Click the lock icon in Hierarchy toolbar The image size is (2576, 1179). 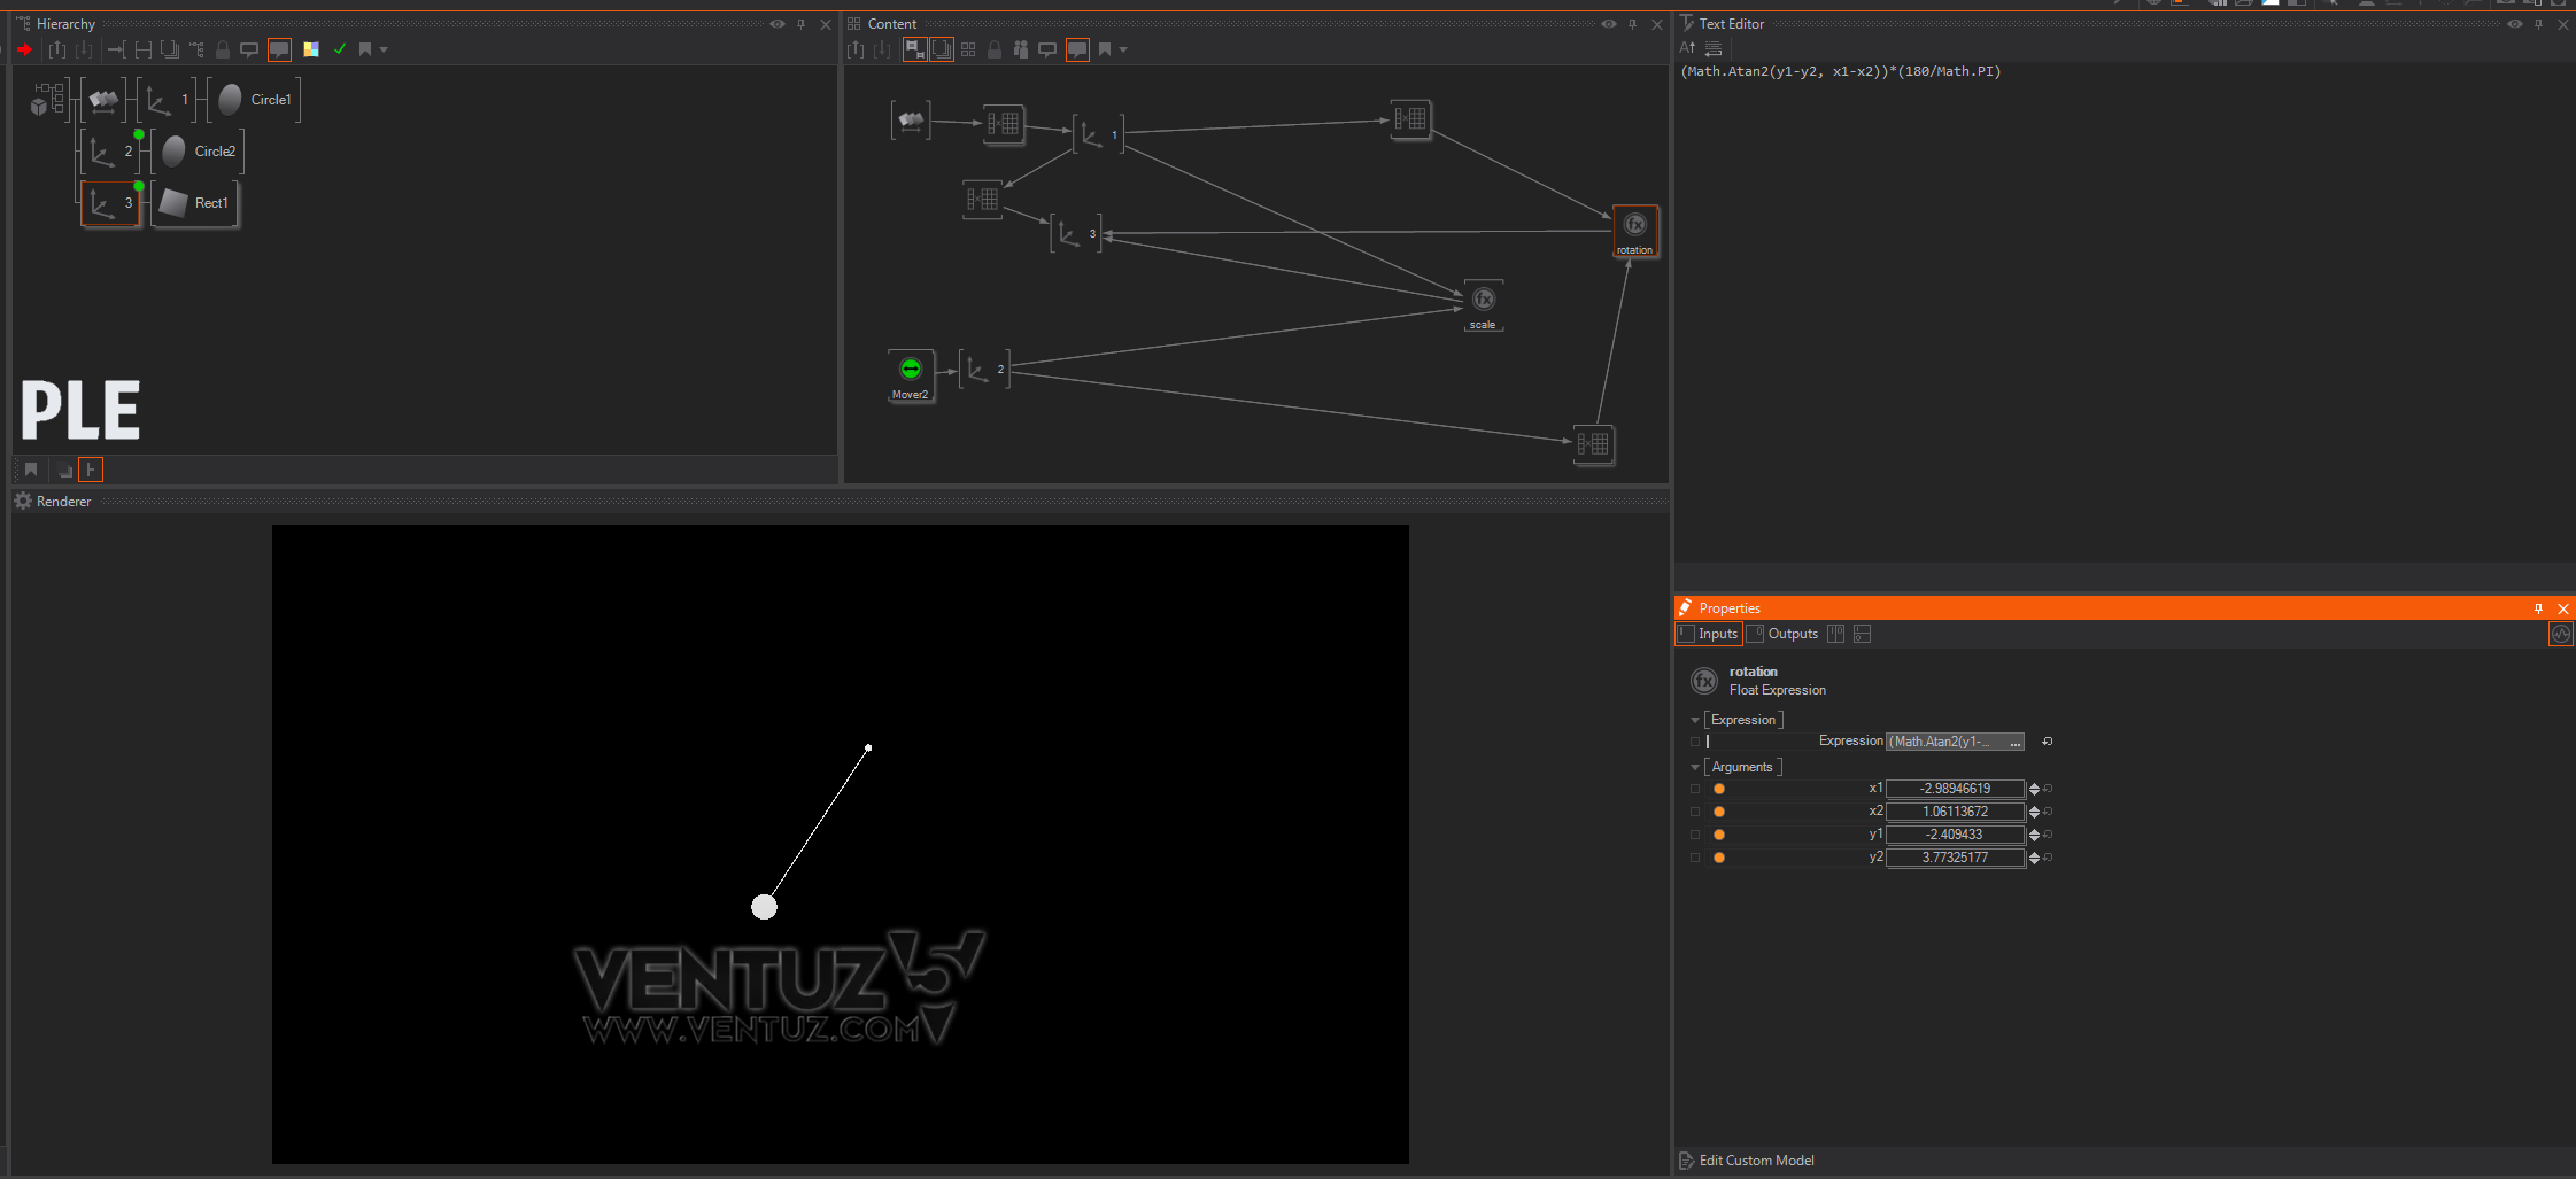pos(222,49)
